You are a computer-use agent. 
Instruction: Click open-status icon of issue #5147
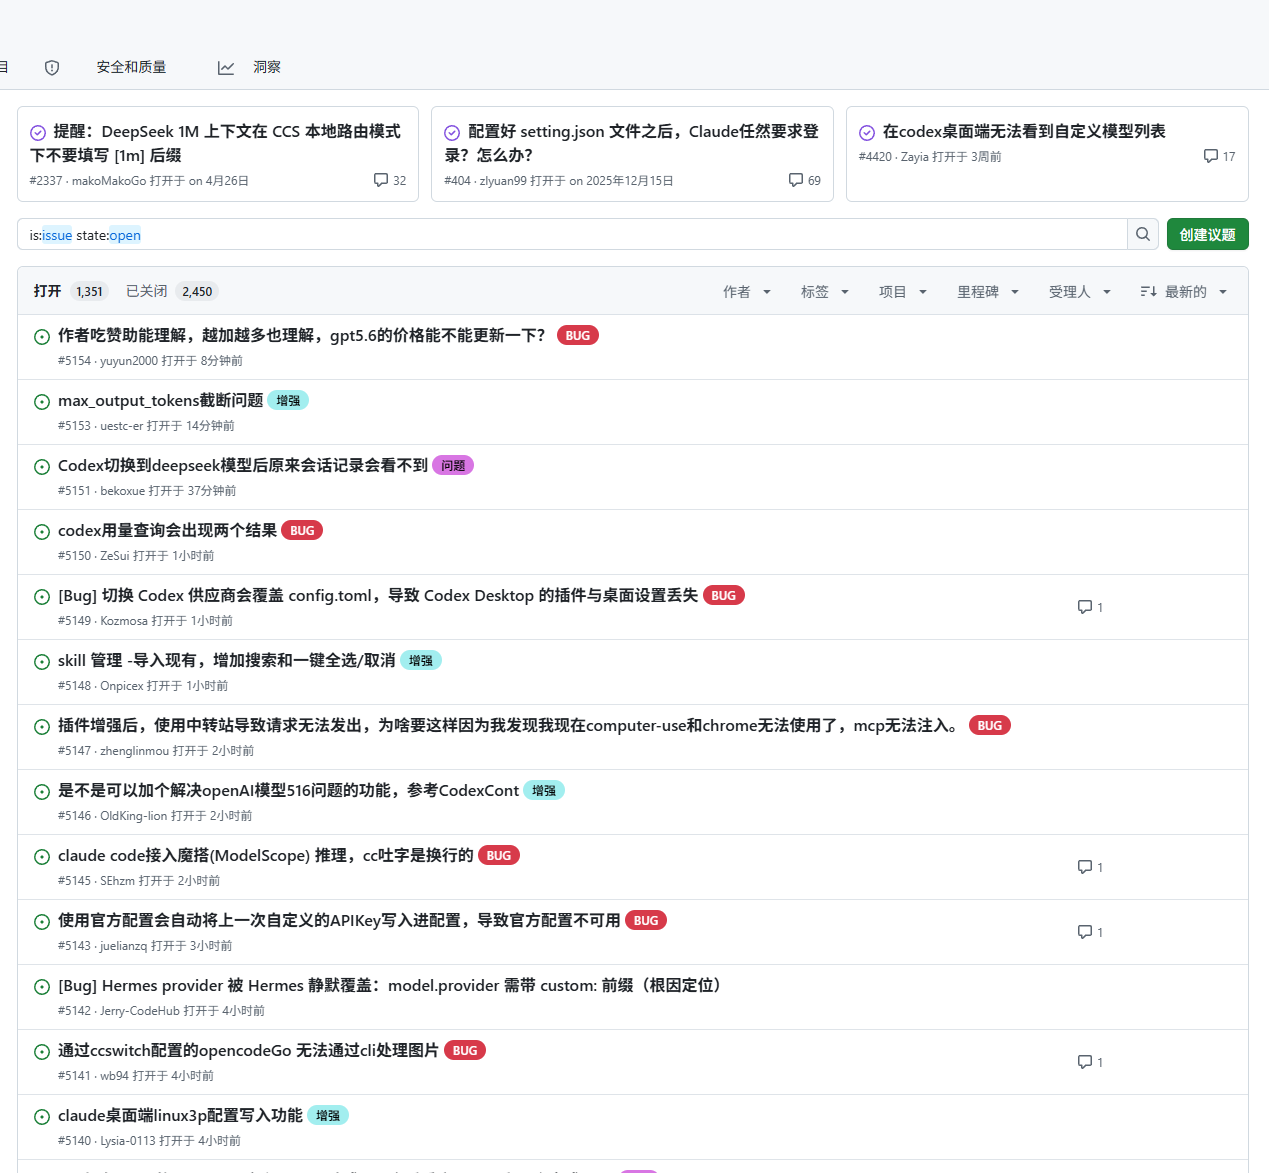point(42,727)
